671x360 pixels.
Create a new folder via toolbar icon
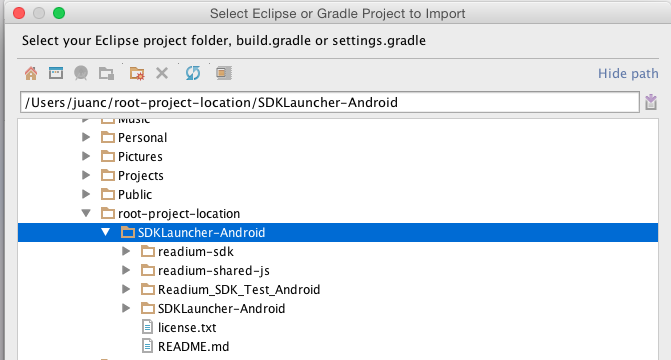click(106, 73)
